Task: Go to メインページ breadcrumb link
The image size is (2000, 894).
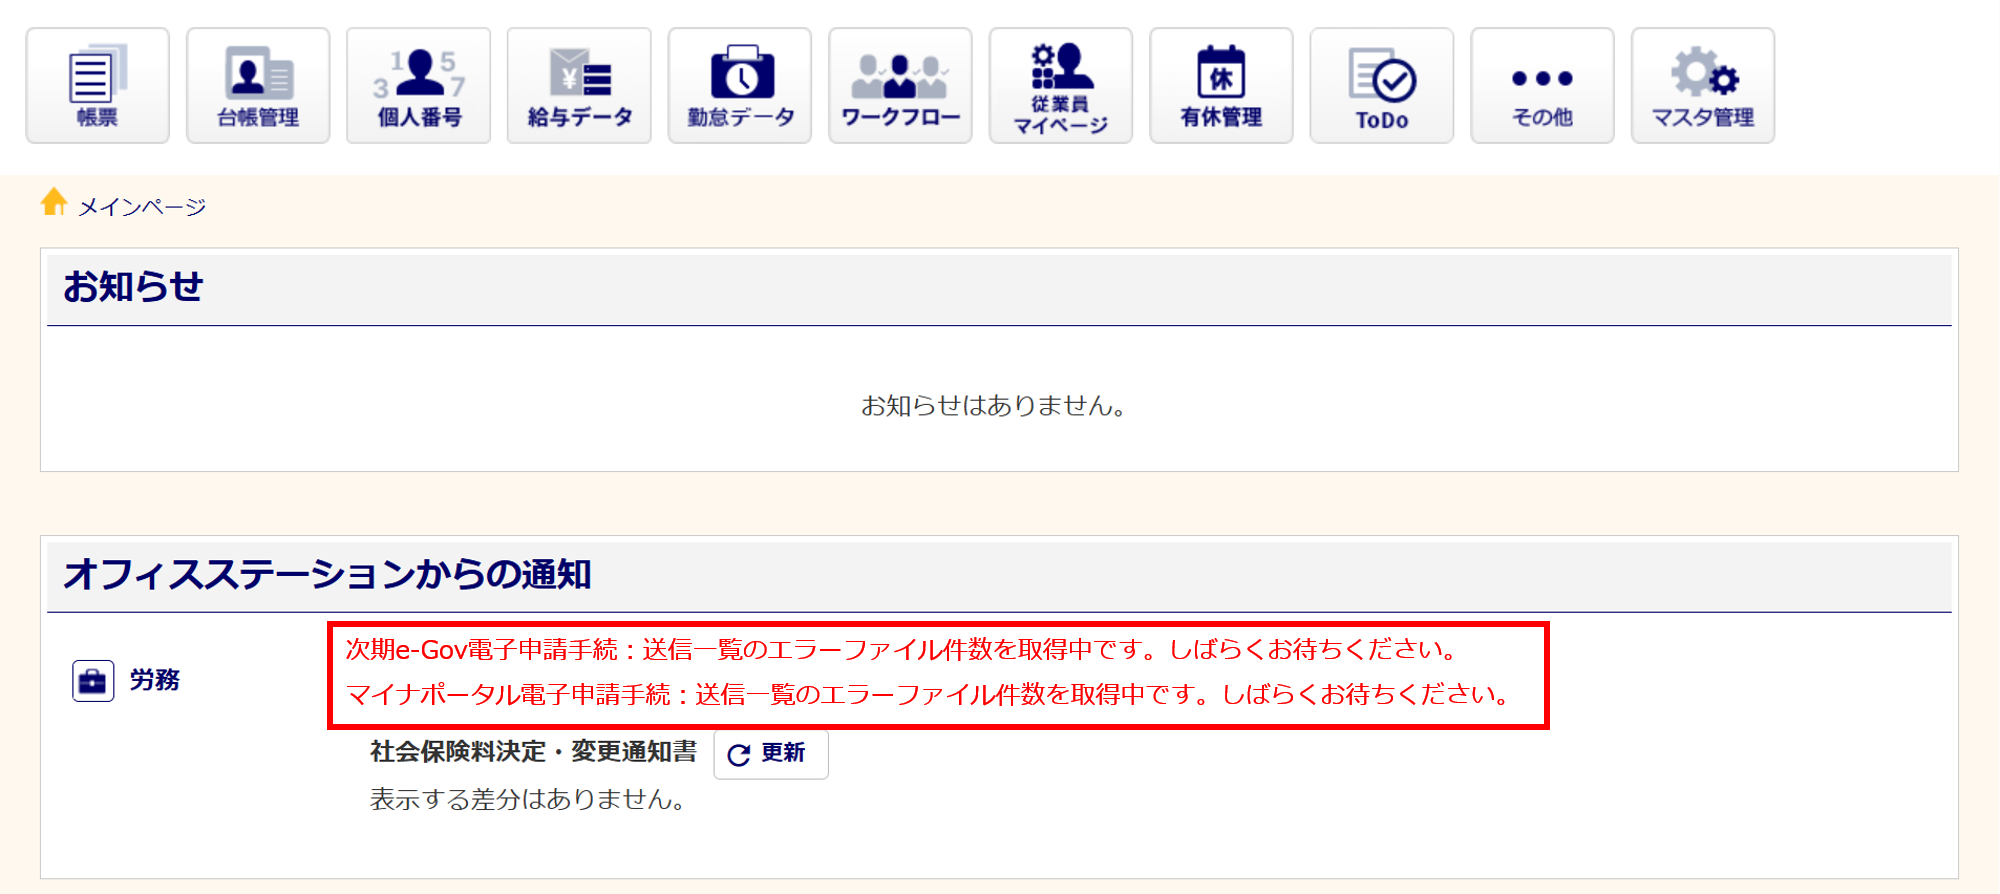Action: tap(142, 207)
